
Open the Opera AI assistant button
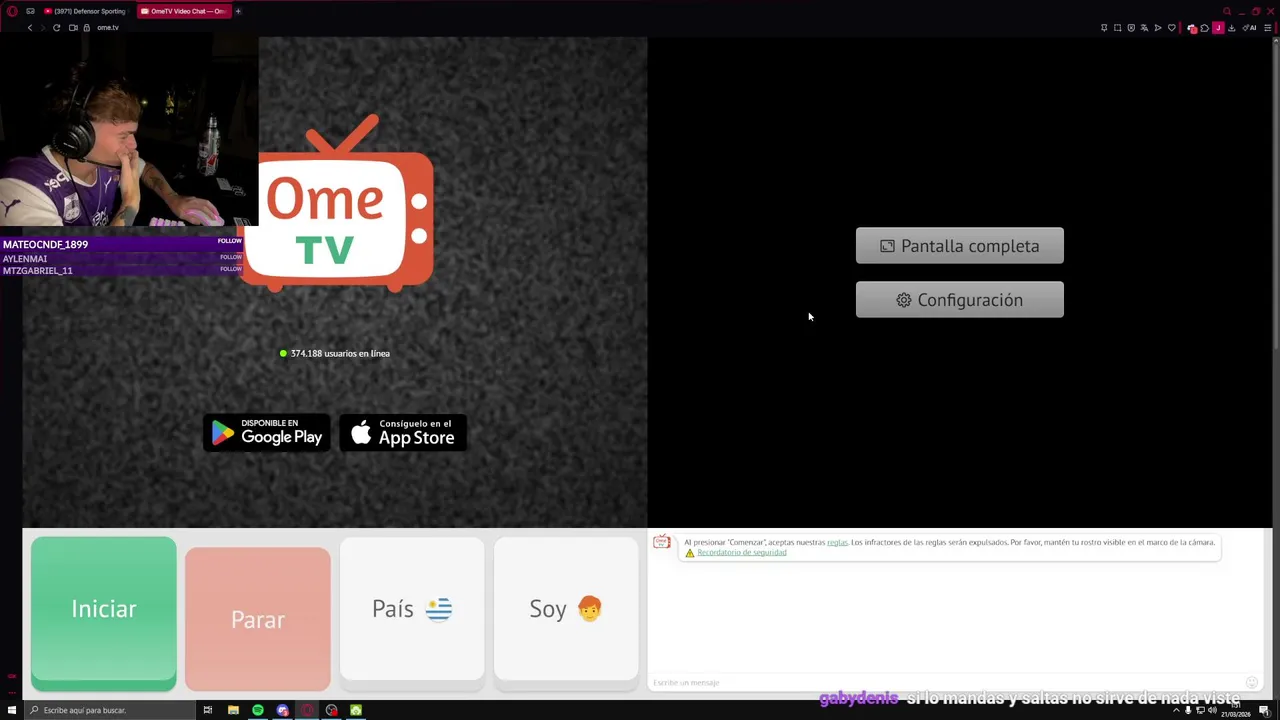pyautogui.click(x=1250, y=28)
